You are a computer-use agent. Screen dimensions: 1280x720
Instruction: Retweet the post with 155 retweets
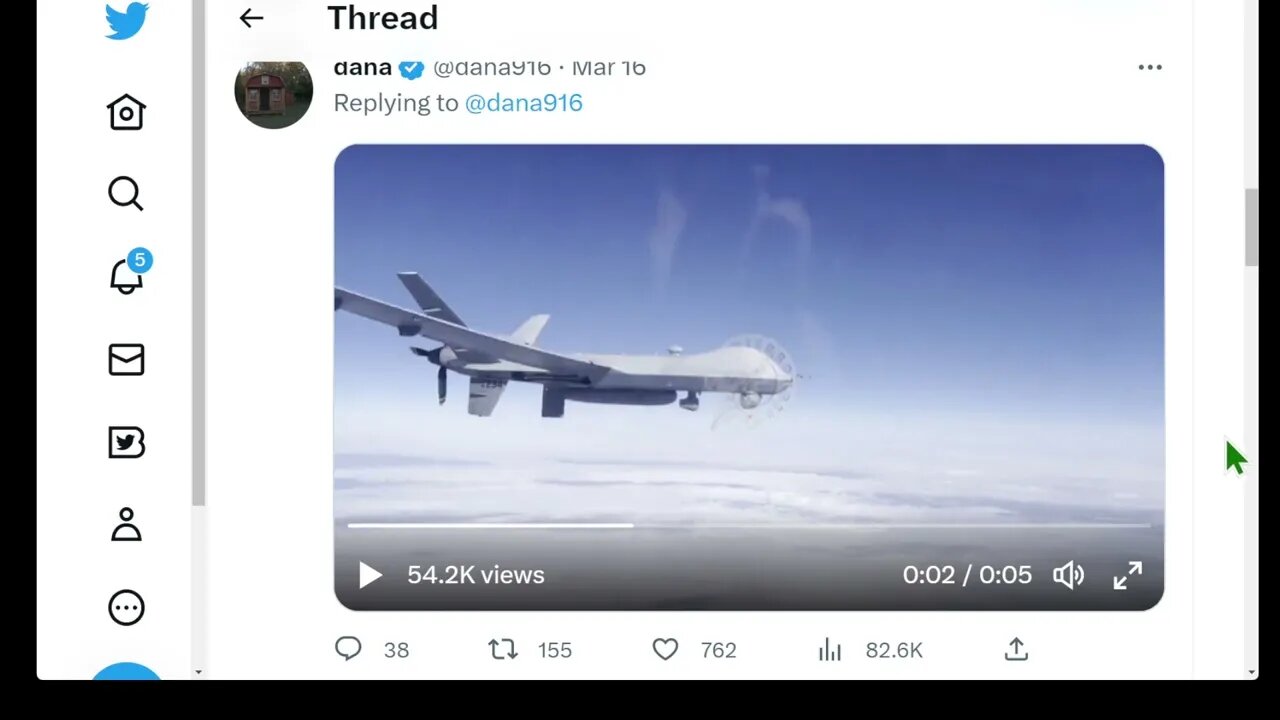(502, 650)
